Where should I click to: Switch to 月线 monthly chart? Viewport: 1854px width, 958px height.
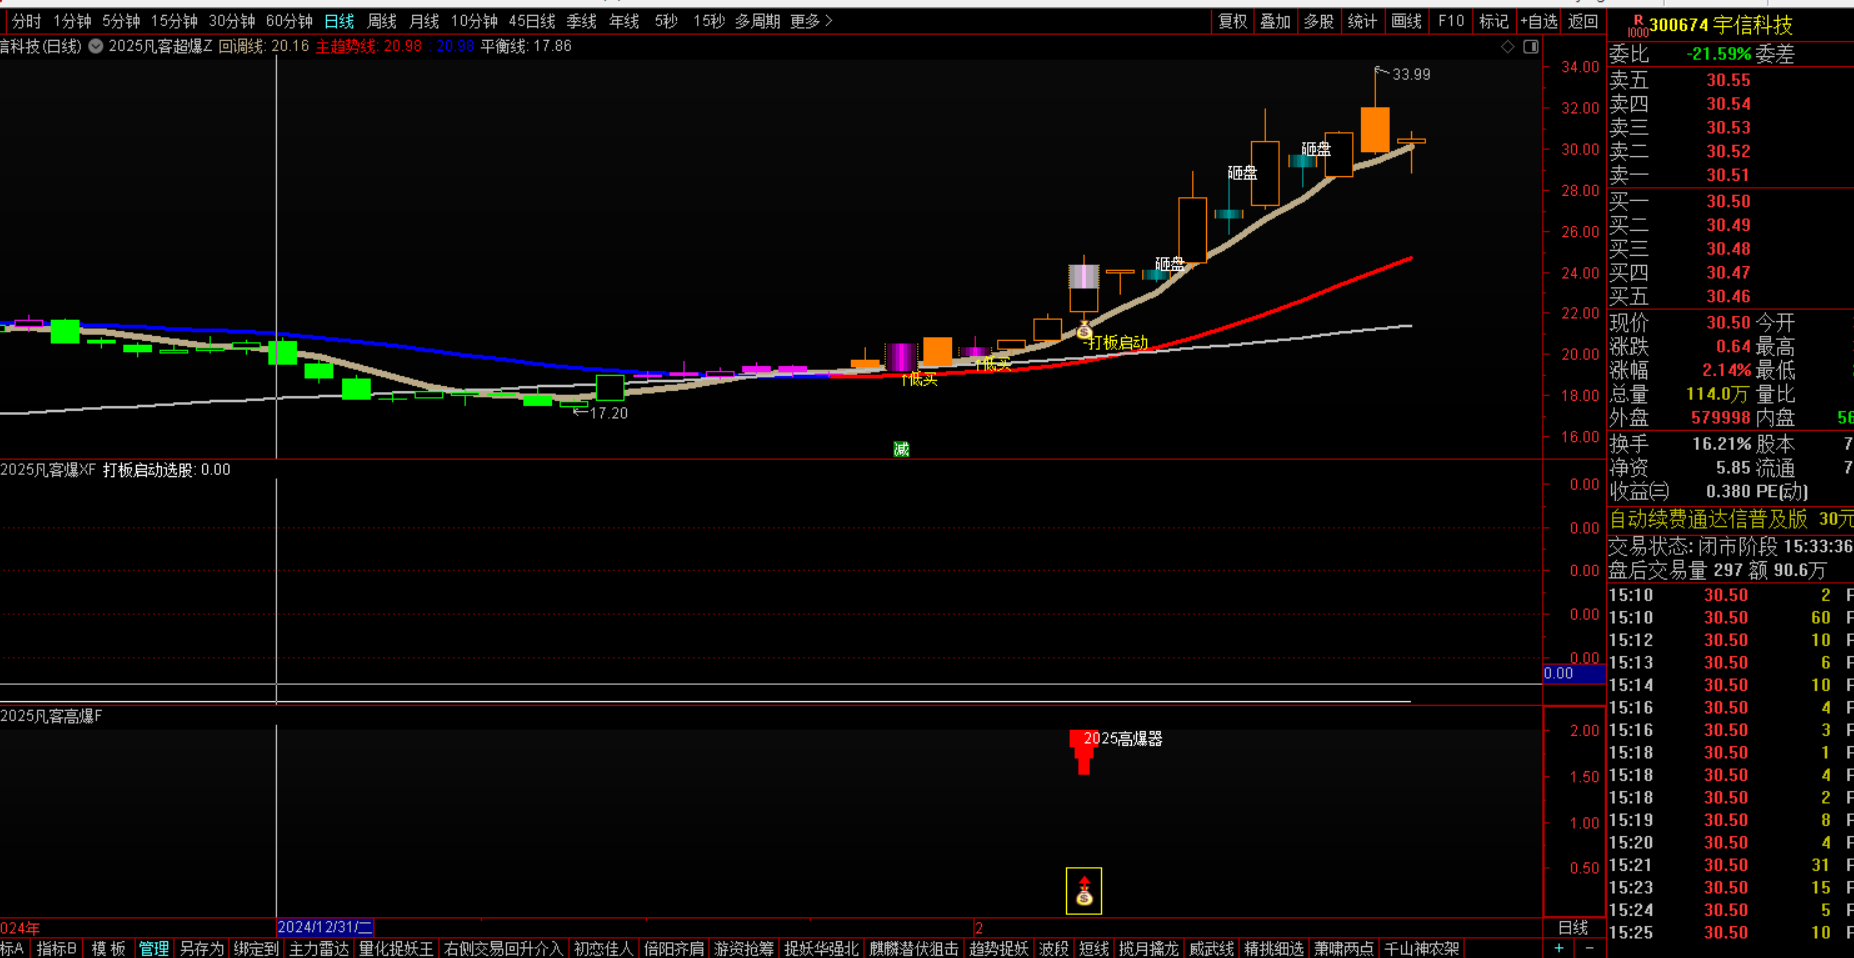(424, 21)
